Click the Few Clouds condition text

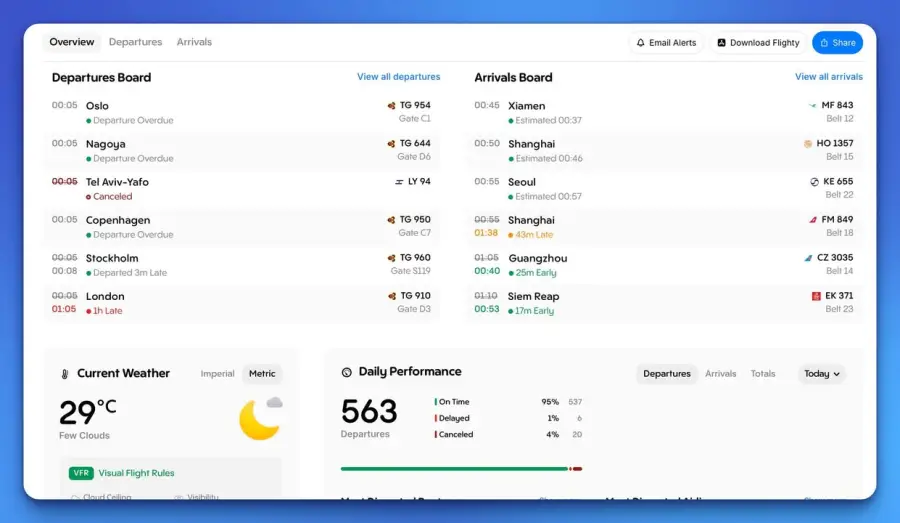pyautogui.click(x=84, y=436)
